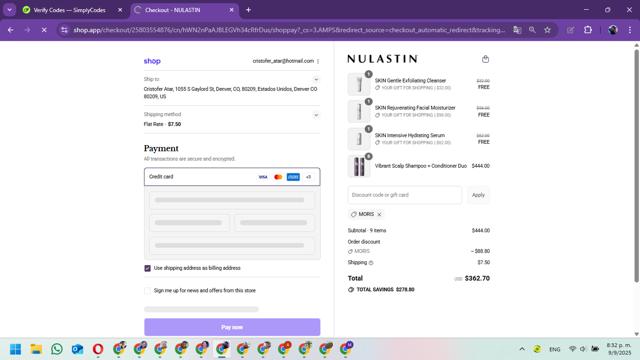Click the ENG language indicator
Image resolution: width=640 pixels, height=360 pixels.
tap(554, 349)
